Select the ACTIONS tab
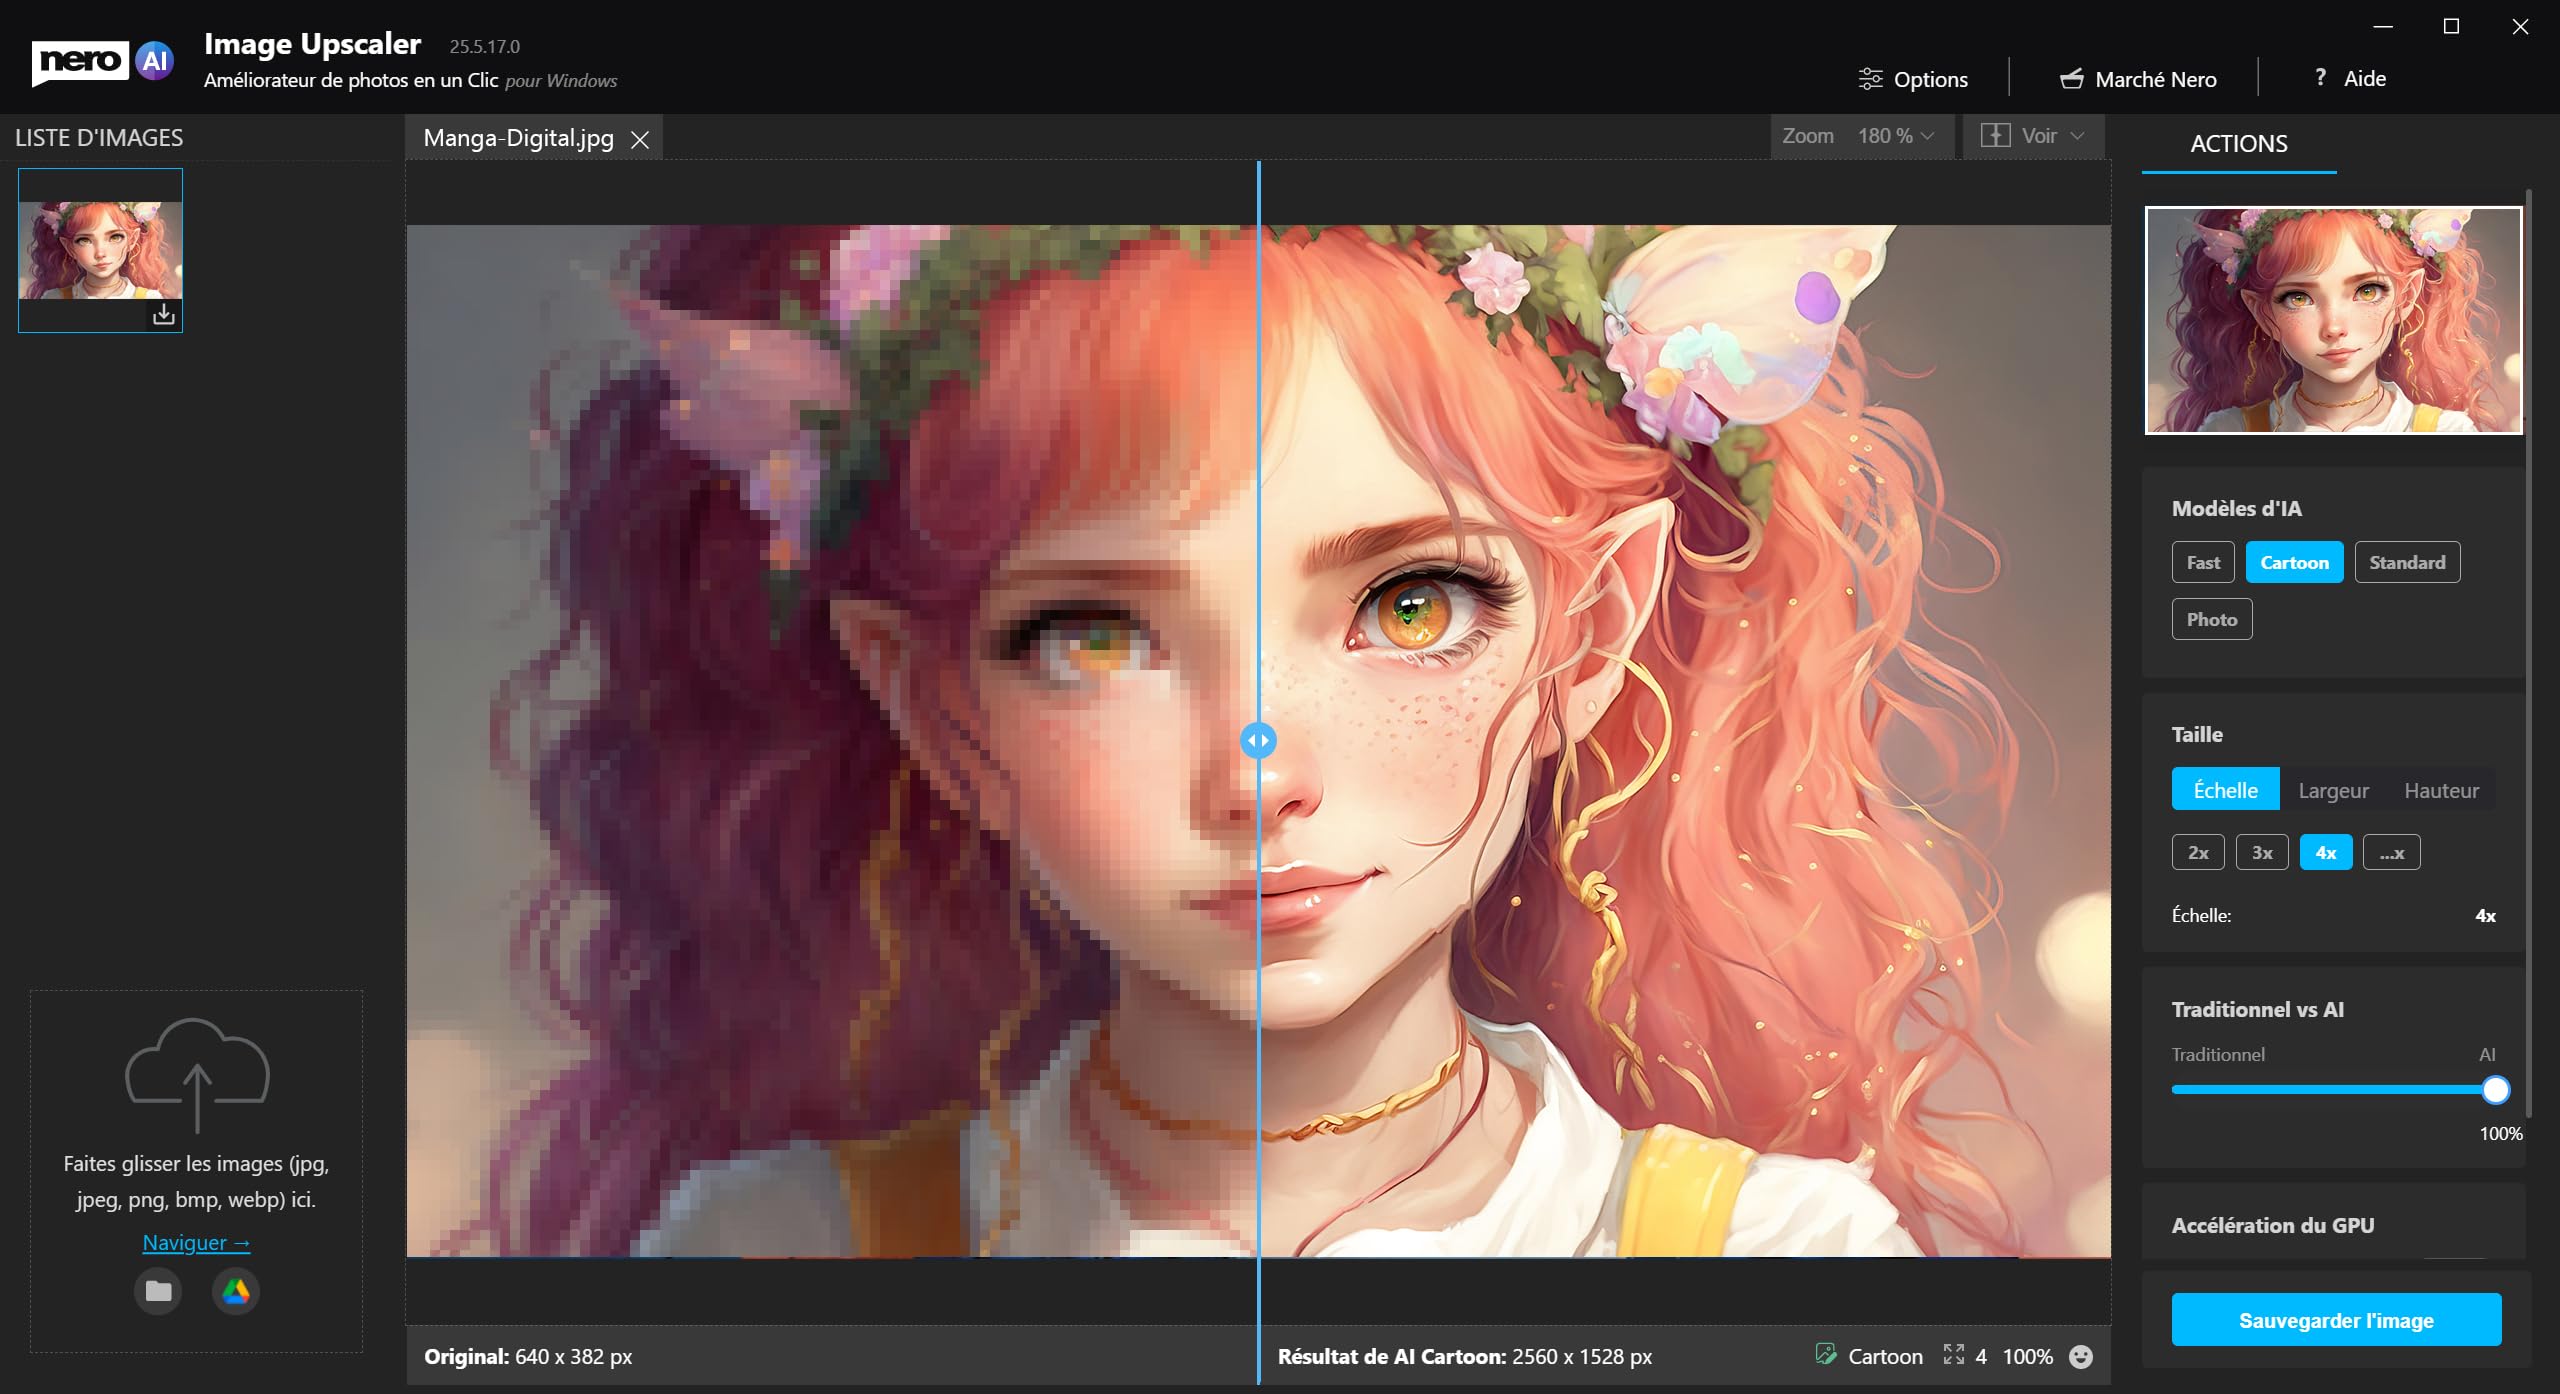This screenshot has width=2560, height=1394. click(2239, 144)
